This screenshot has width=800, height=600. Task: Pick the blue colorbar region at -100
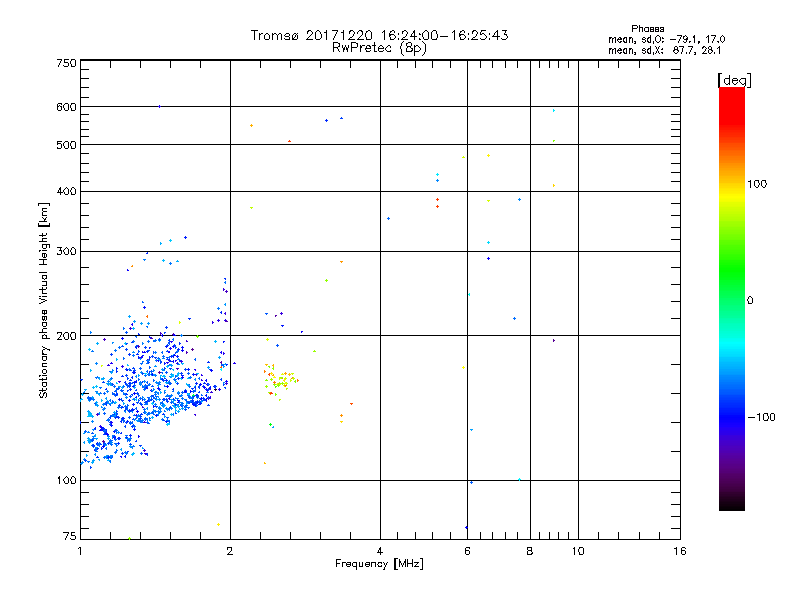[731, 416]
